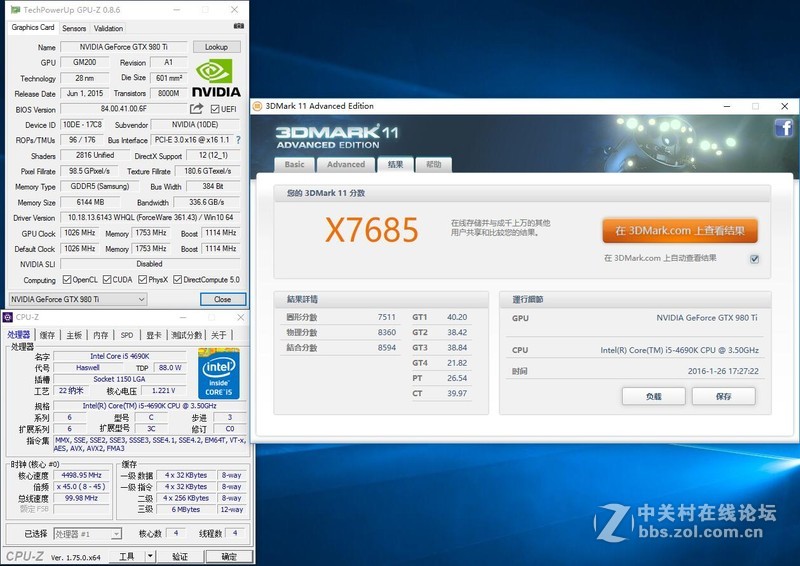Click the NVIDIA logo in GPU-Z
The image size is (800, 566).
(216, 78)
